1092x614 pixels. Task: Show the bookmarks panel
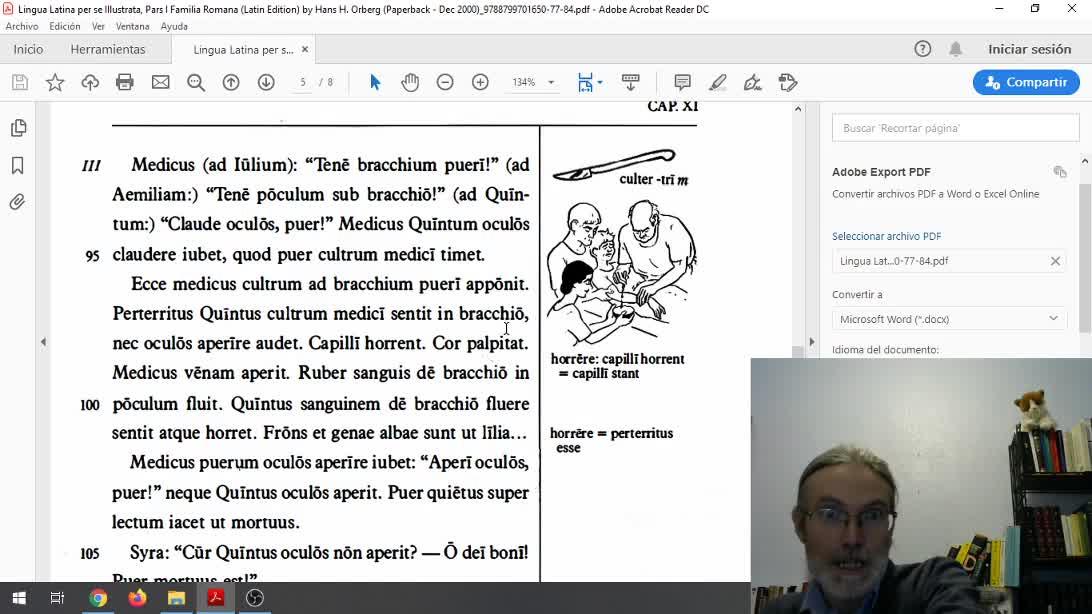coord(18,165)
